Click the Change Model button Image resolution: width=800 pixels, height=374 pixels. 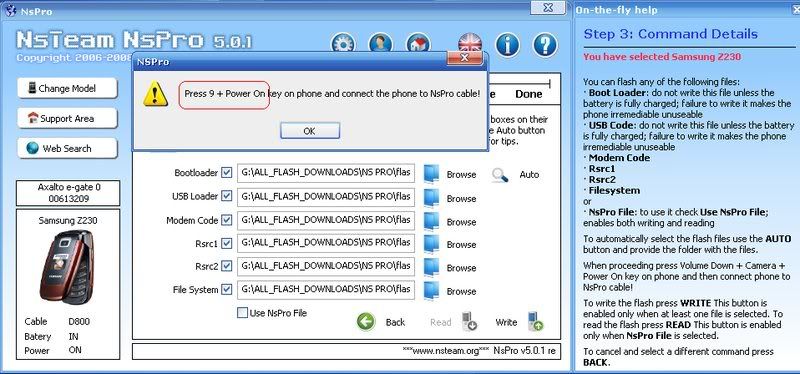pos(67,88)
